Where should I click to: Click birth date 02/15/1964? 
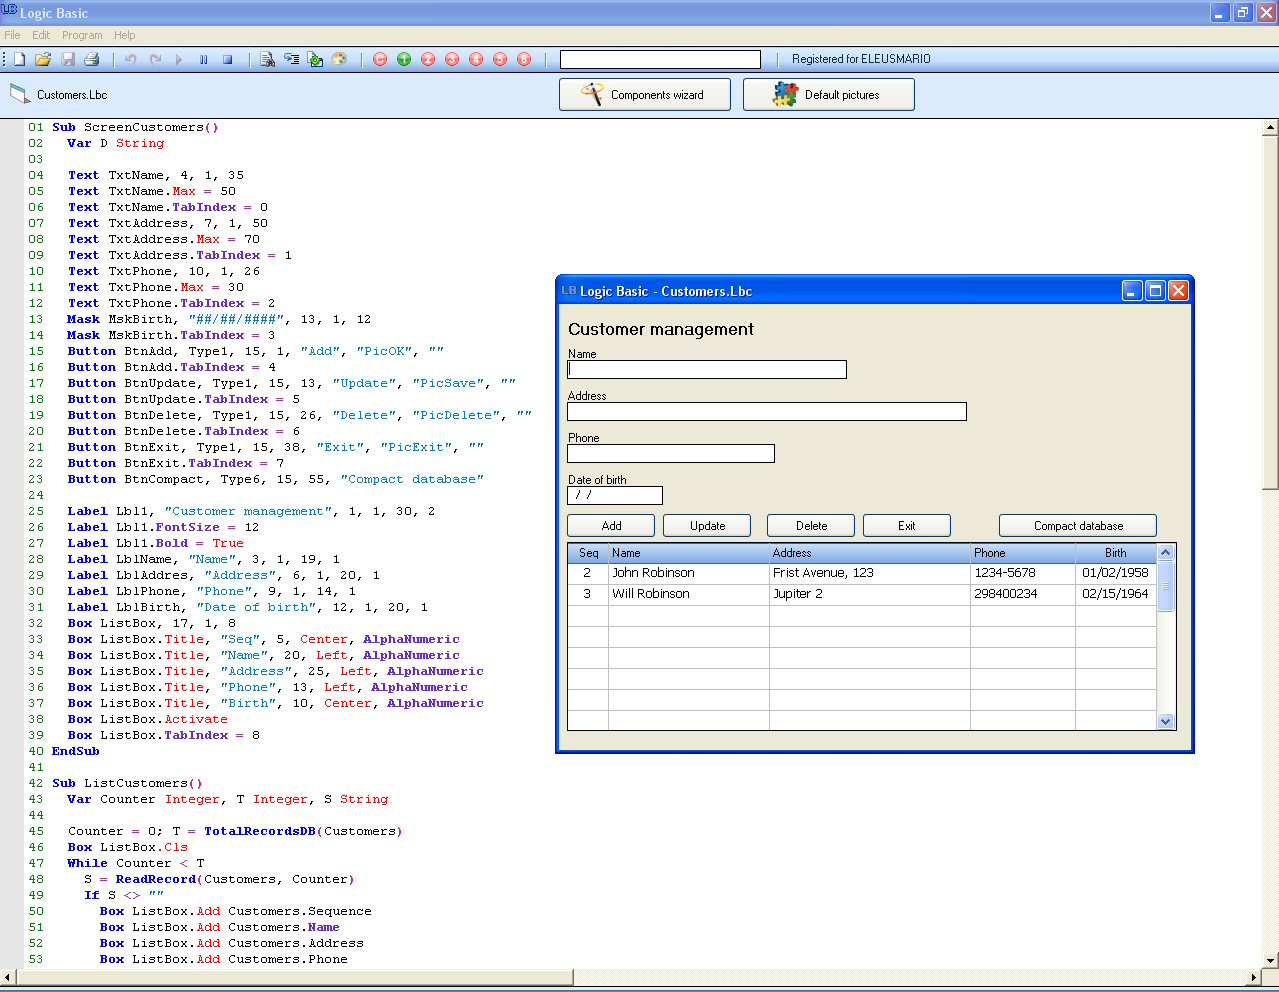click(x=1116, y=594)
